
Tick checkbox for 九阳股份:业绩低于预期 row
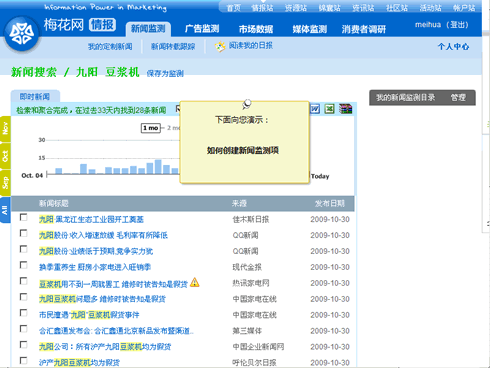click(x=23, y=249)
